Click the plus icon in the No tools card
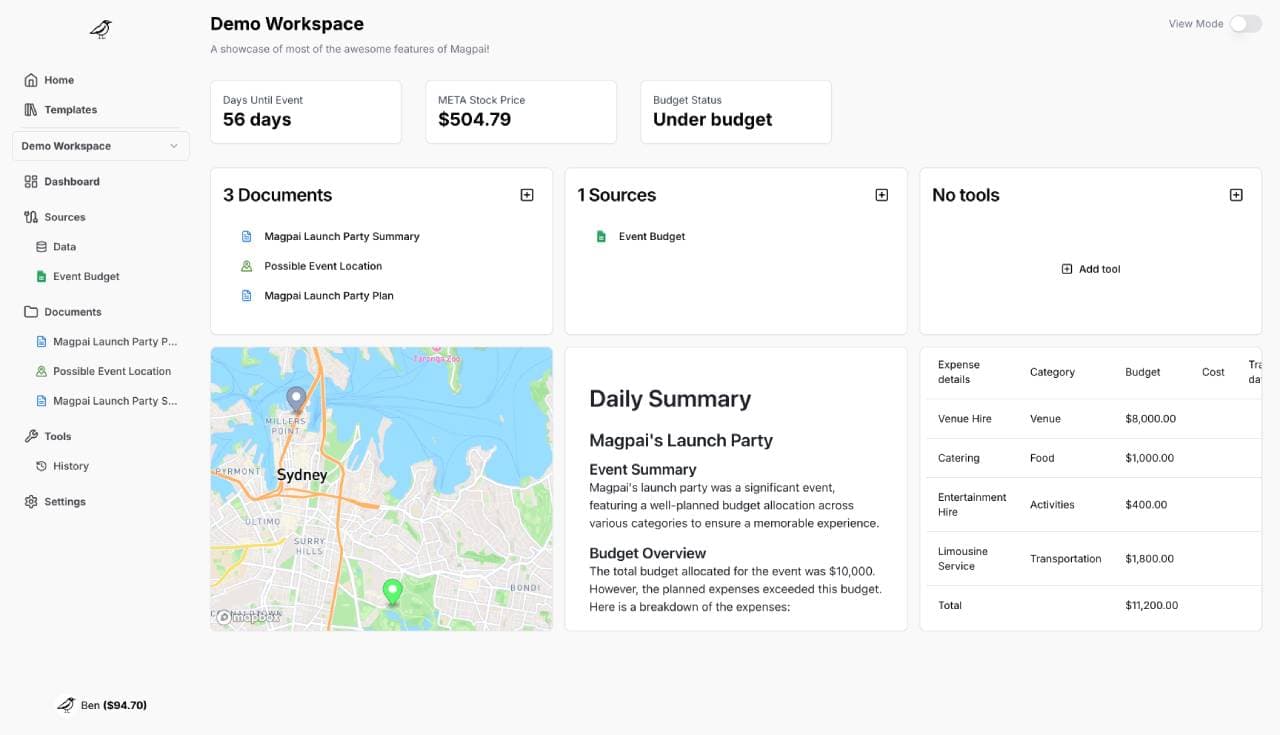This screenshot has width=1280, height=735. click(1236, 195)
